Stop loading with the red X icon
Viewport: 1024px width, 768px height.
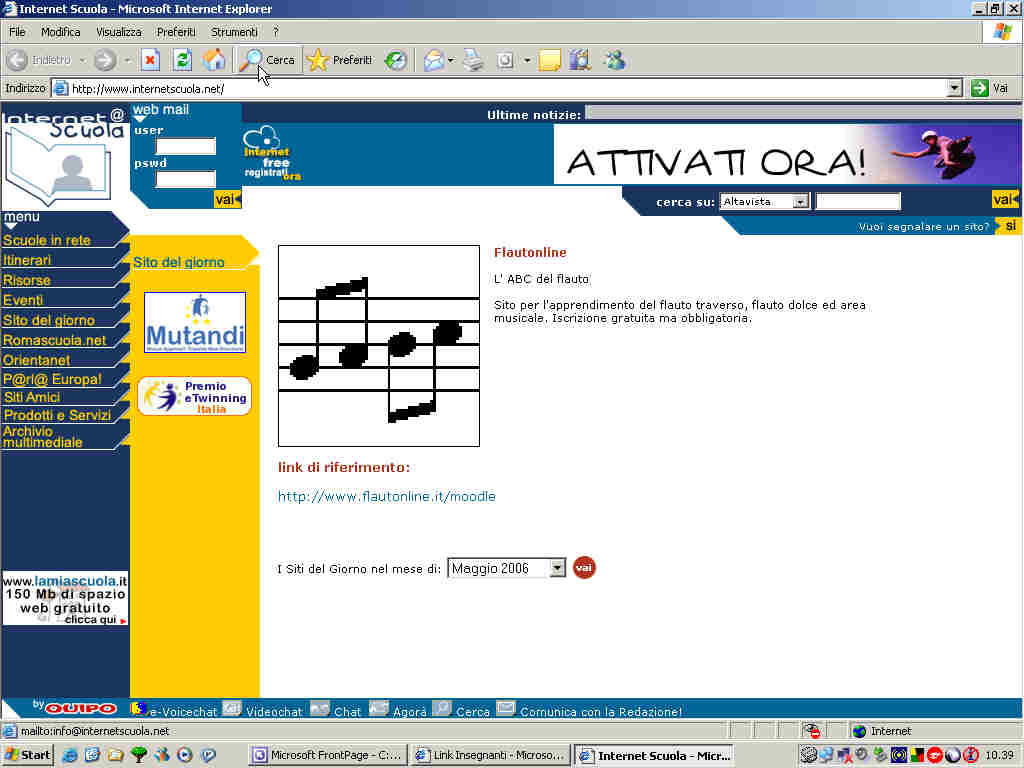click(151, 60)
